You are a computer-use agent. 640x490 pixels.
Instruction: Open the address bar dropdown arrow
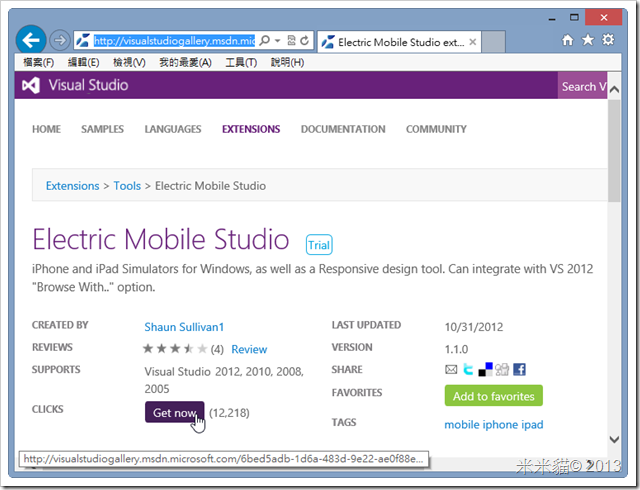[x=278, y=40]
